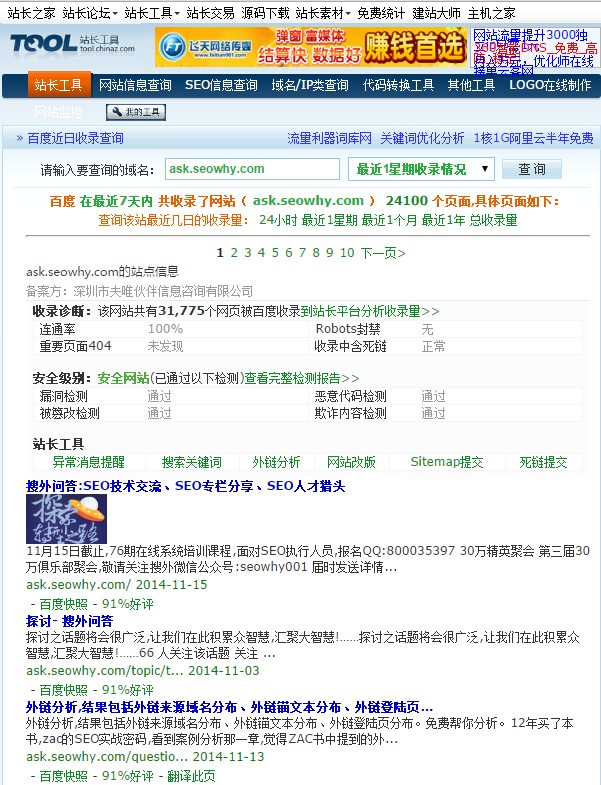Open the Sitemap提交 tool link
Image resolution: width=601 pixels, height=785 pixels.
[x=447, y=462]
